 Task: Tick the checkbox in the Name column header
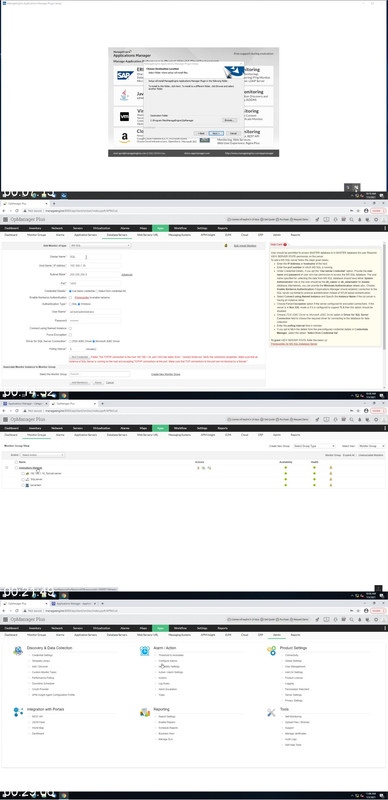[16, 462]
